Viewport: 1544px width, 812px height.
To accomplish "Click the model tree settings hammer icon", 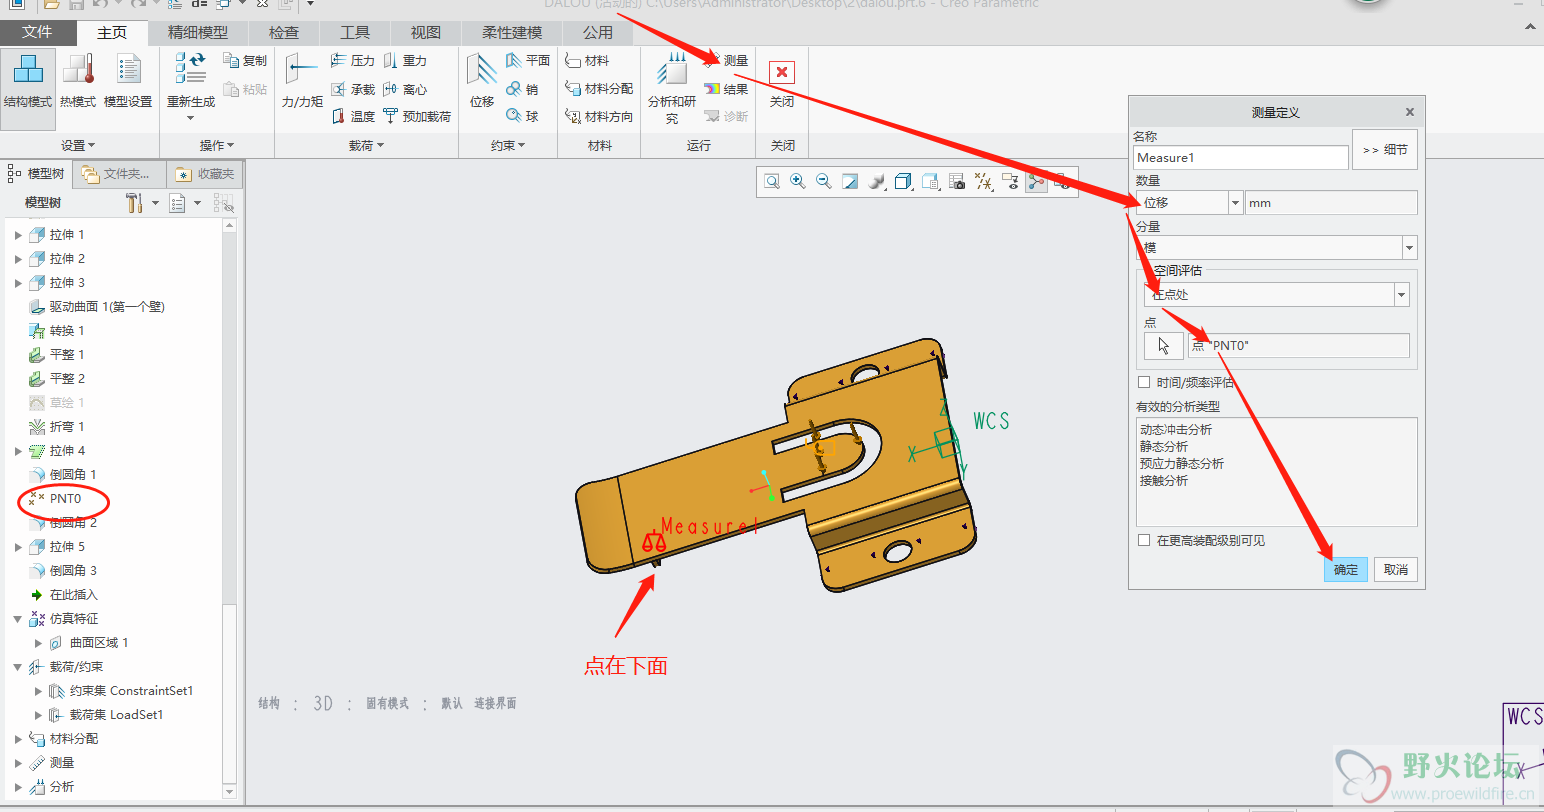I will coord(134,203).
